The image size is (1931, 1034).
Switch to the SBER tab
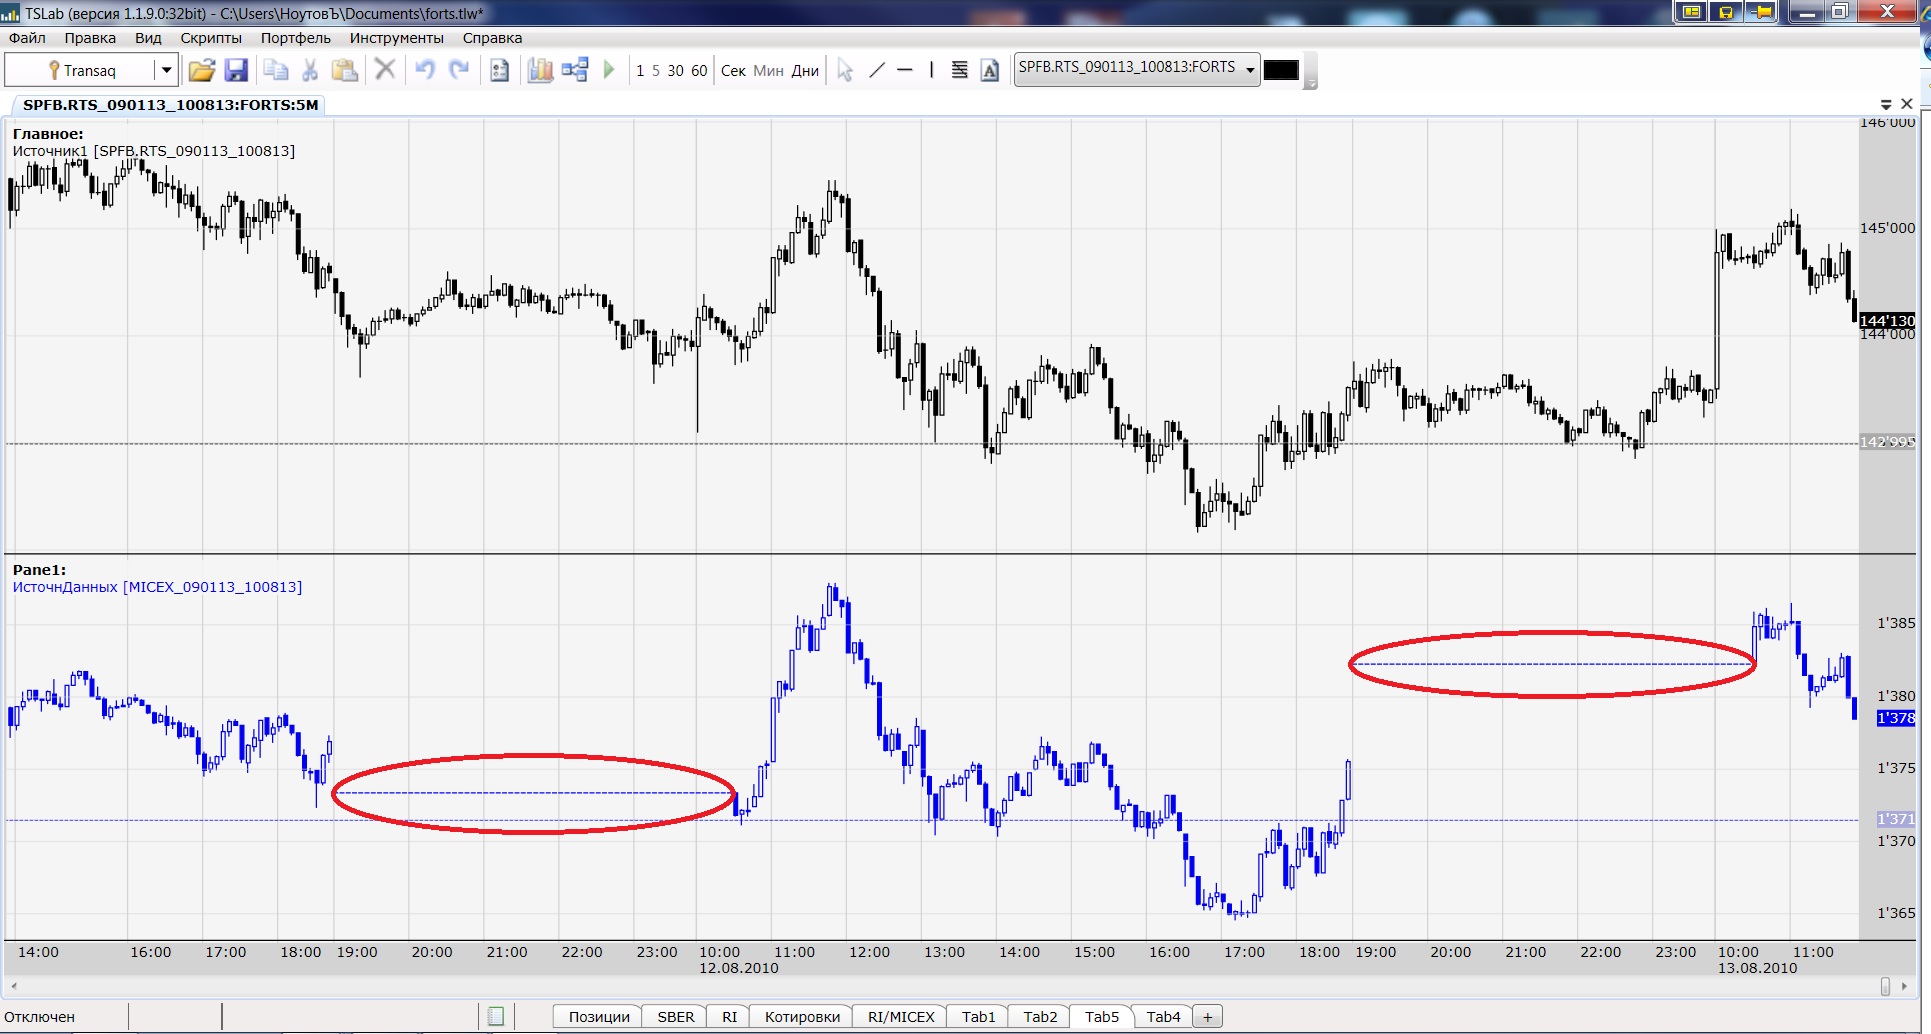point(676,1017)
